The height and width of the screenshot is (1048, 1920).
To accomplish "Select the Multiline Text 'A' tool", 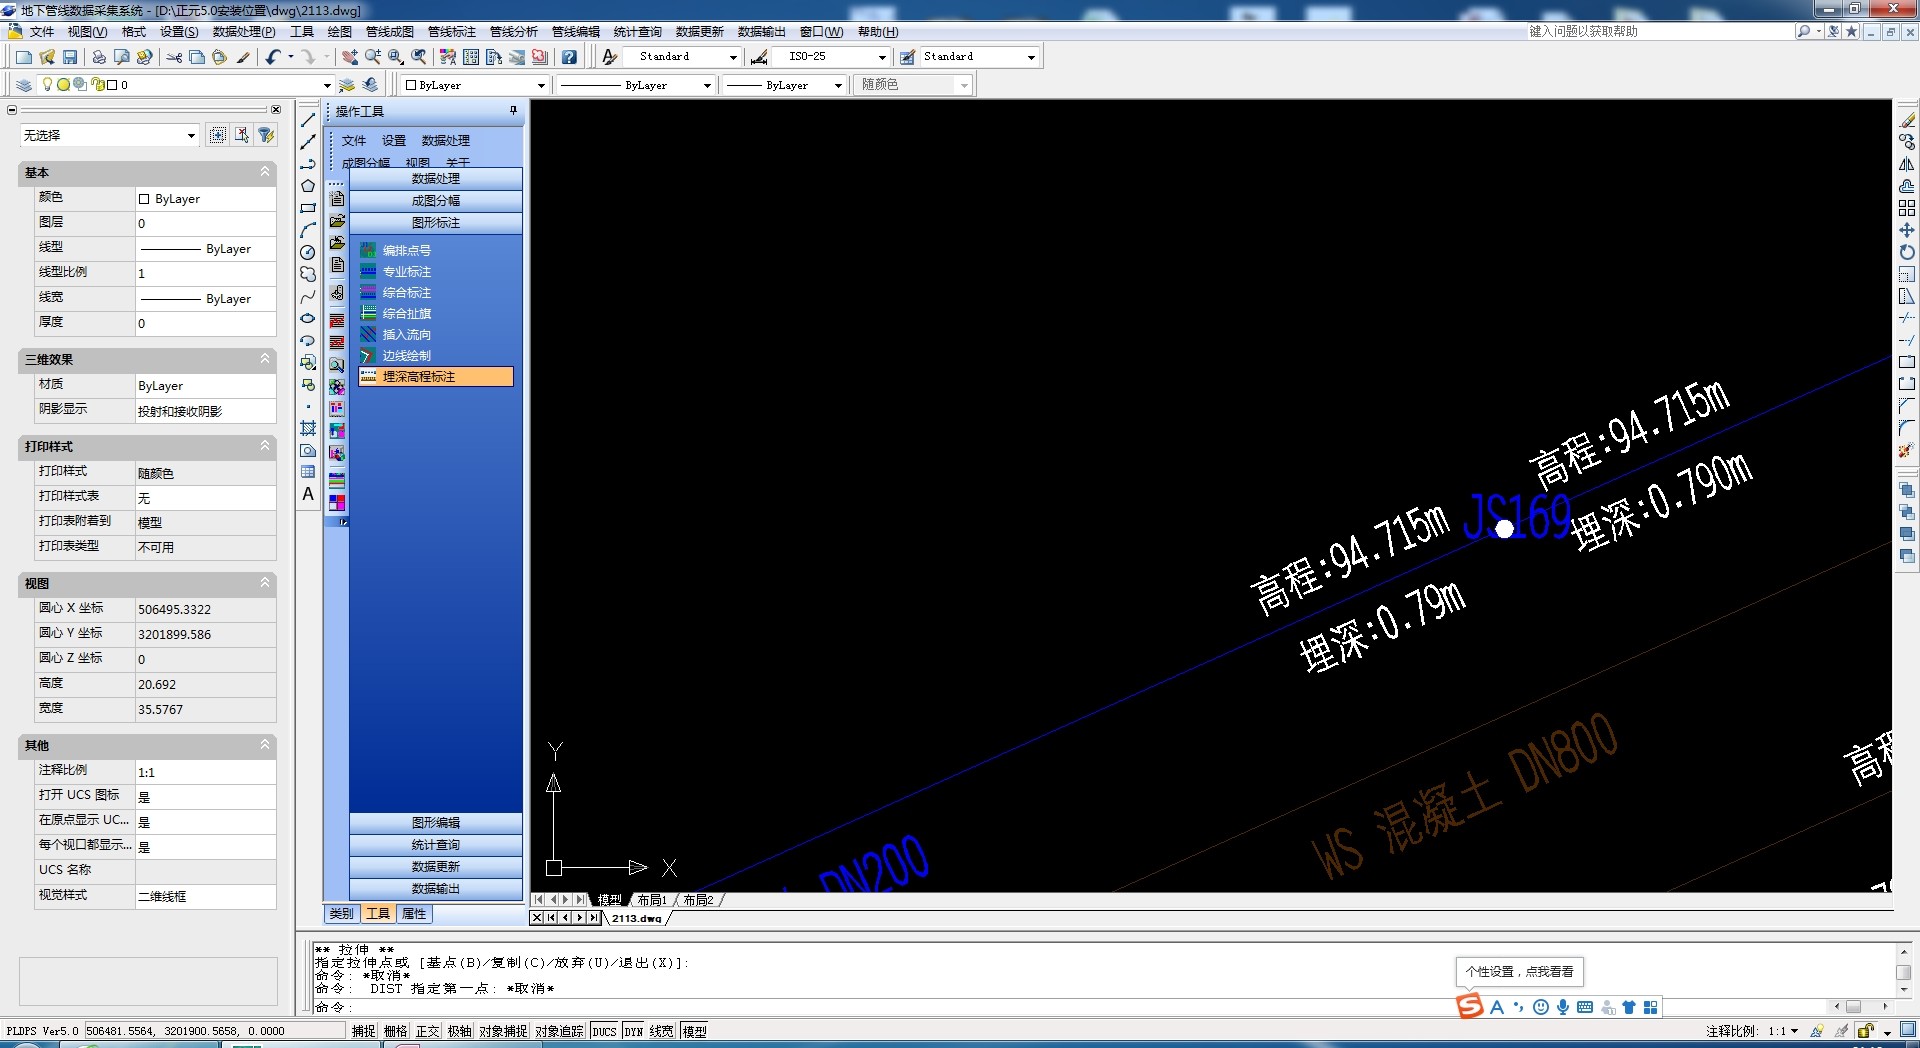I will point(308,494).
